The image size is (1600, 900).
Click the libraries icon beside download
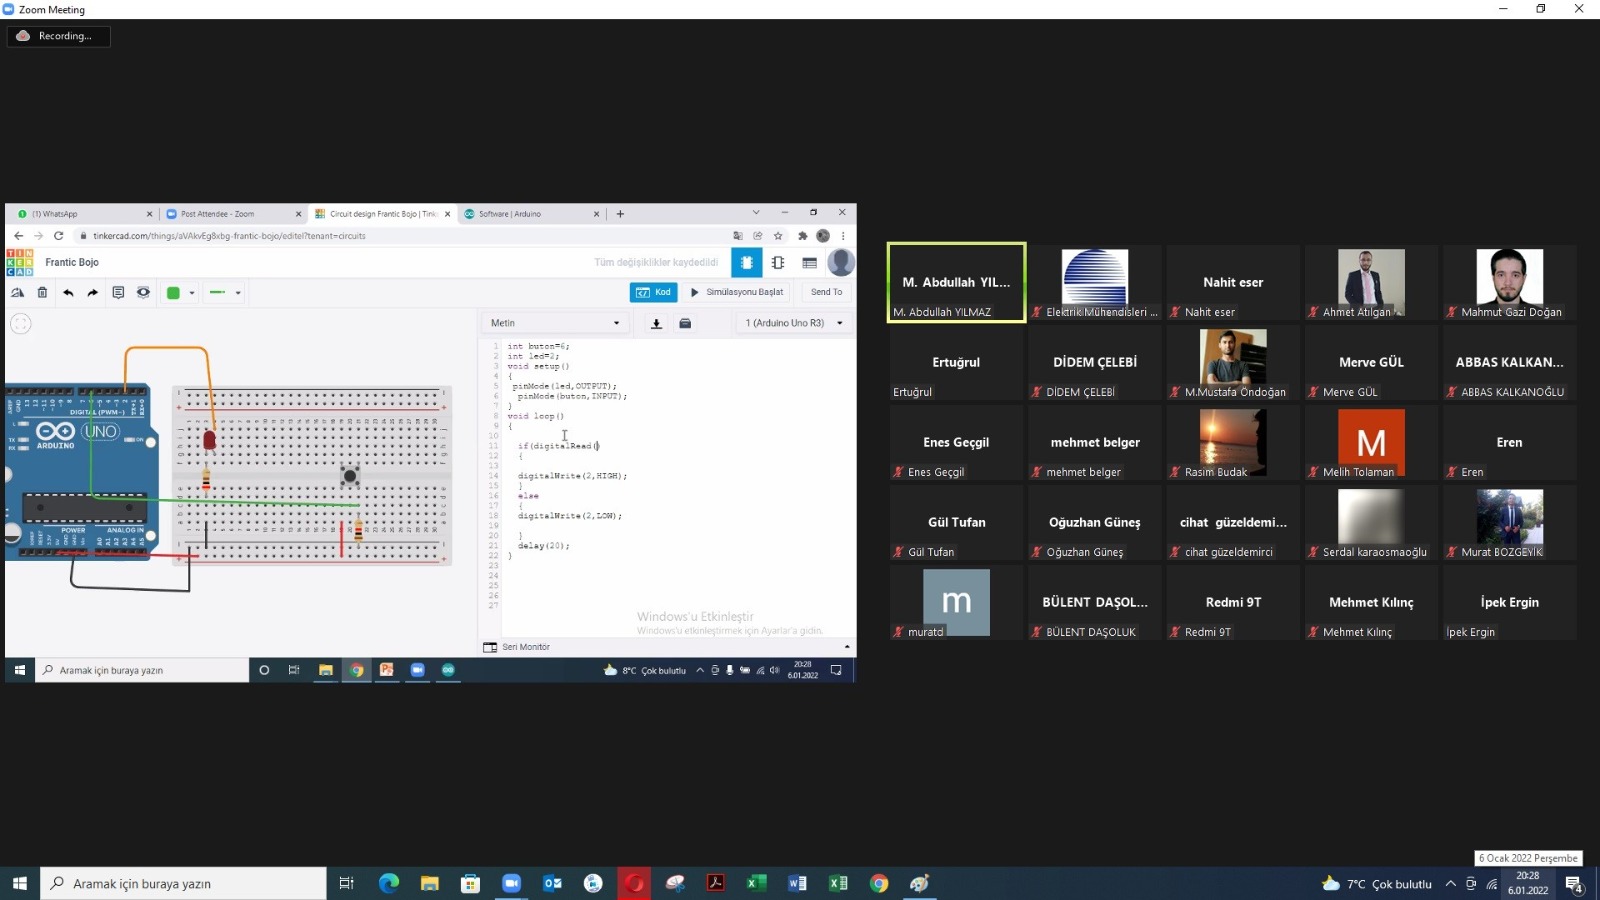[685, 323]
